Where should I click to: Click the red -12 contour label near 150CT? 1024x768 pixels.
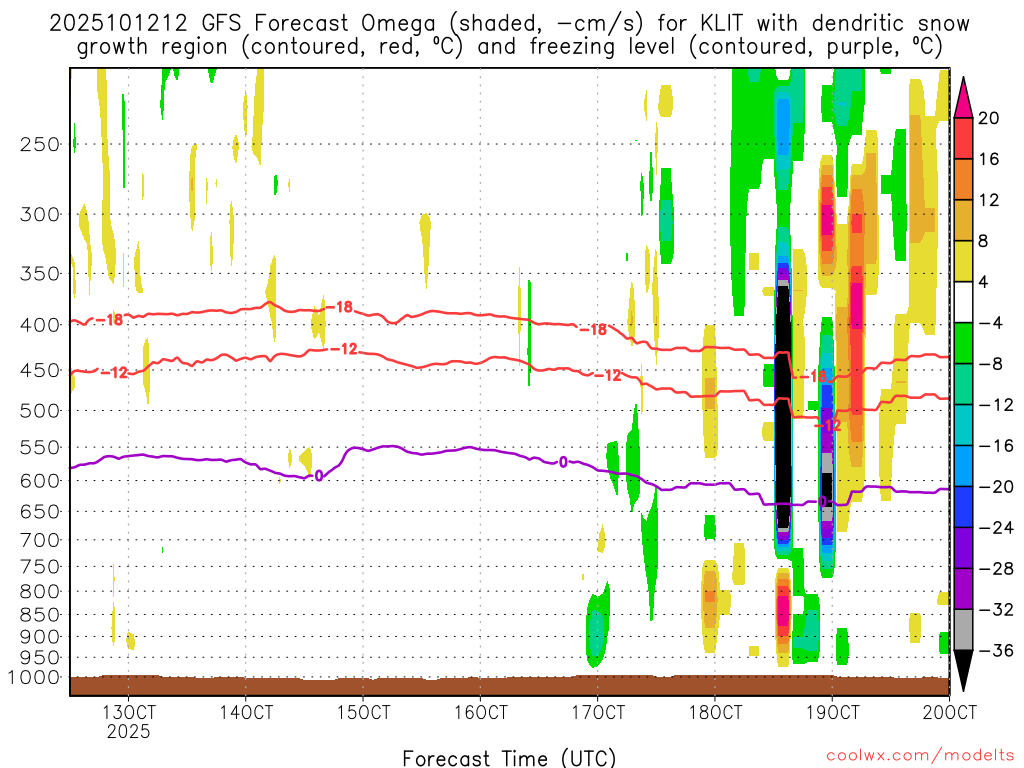click(x=344, y=349)
